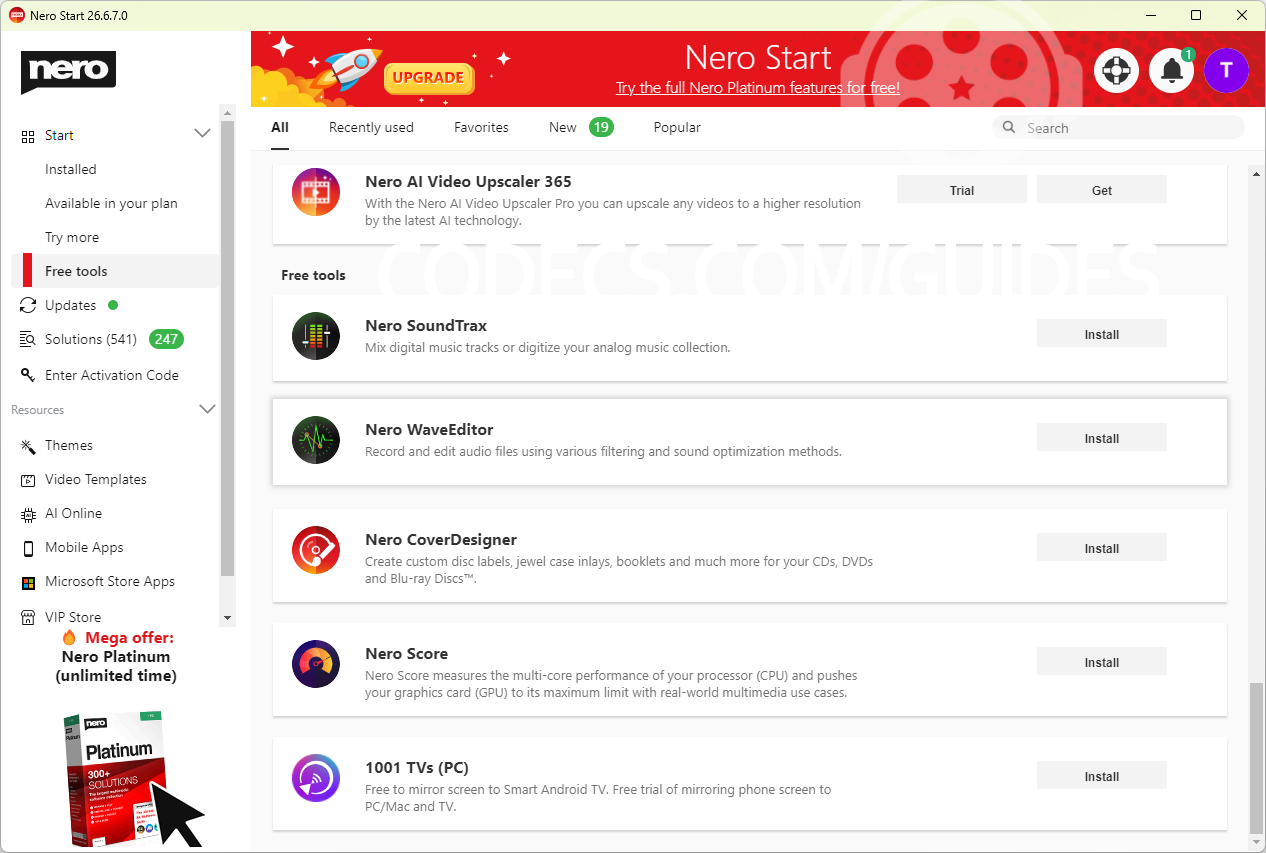Switch to the Favorites tab
This screenshot has height=853, width=1266.
(x=481, y=127)
